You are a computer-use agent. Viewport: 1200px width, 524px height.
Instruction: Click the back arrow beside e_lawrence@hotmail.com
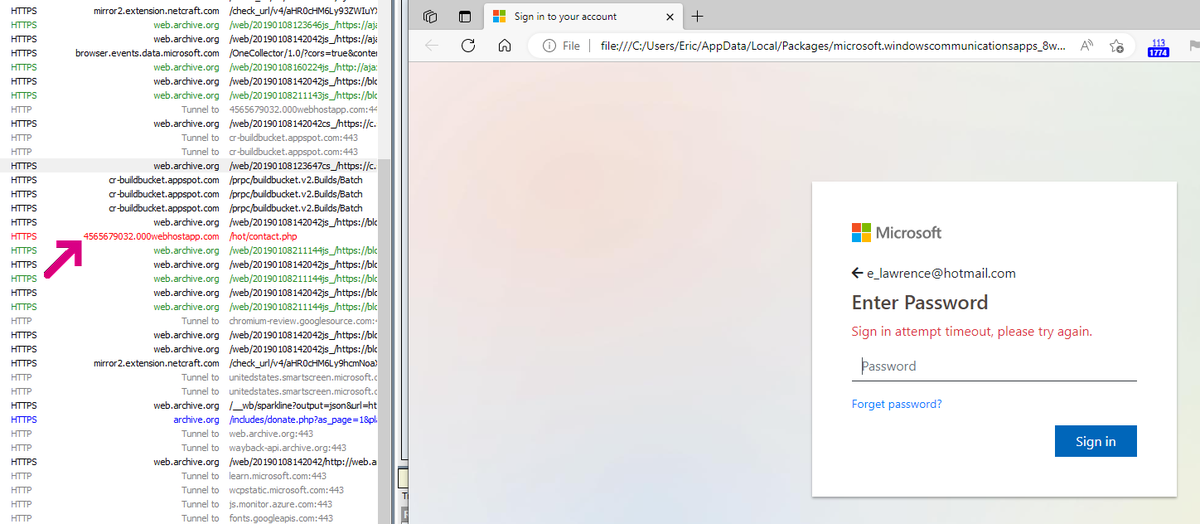pos(857,273)
